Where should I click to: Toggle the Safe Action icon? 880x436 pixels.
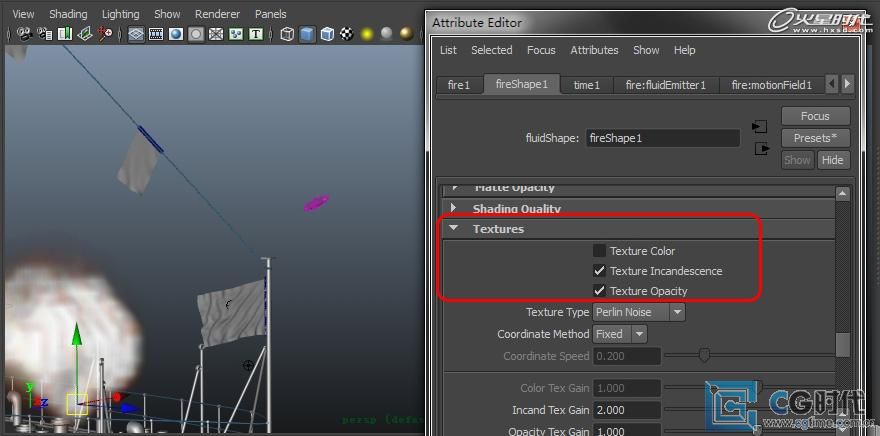tap(236, 34)
